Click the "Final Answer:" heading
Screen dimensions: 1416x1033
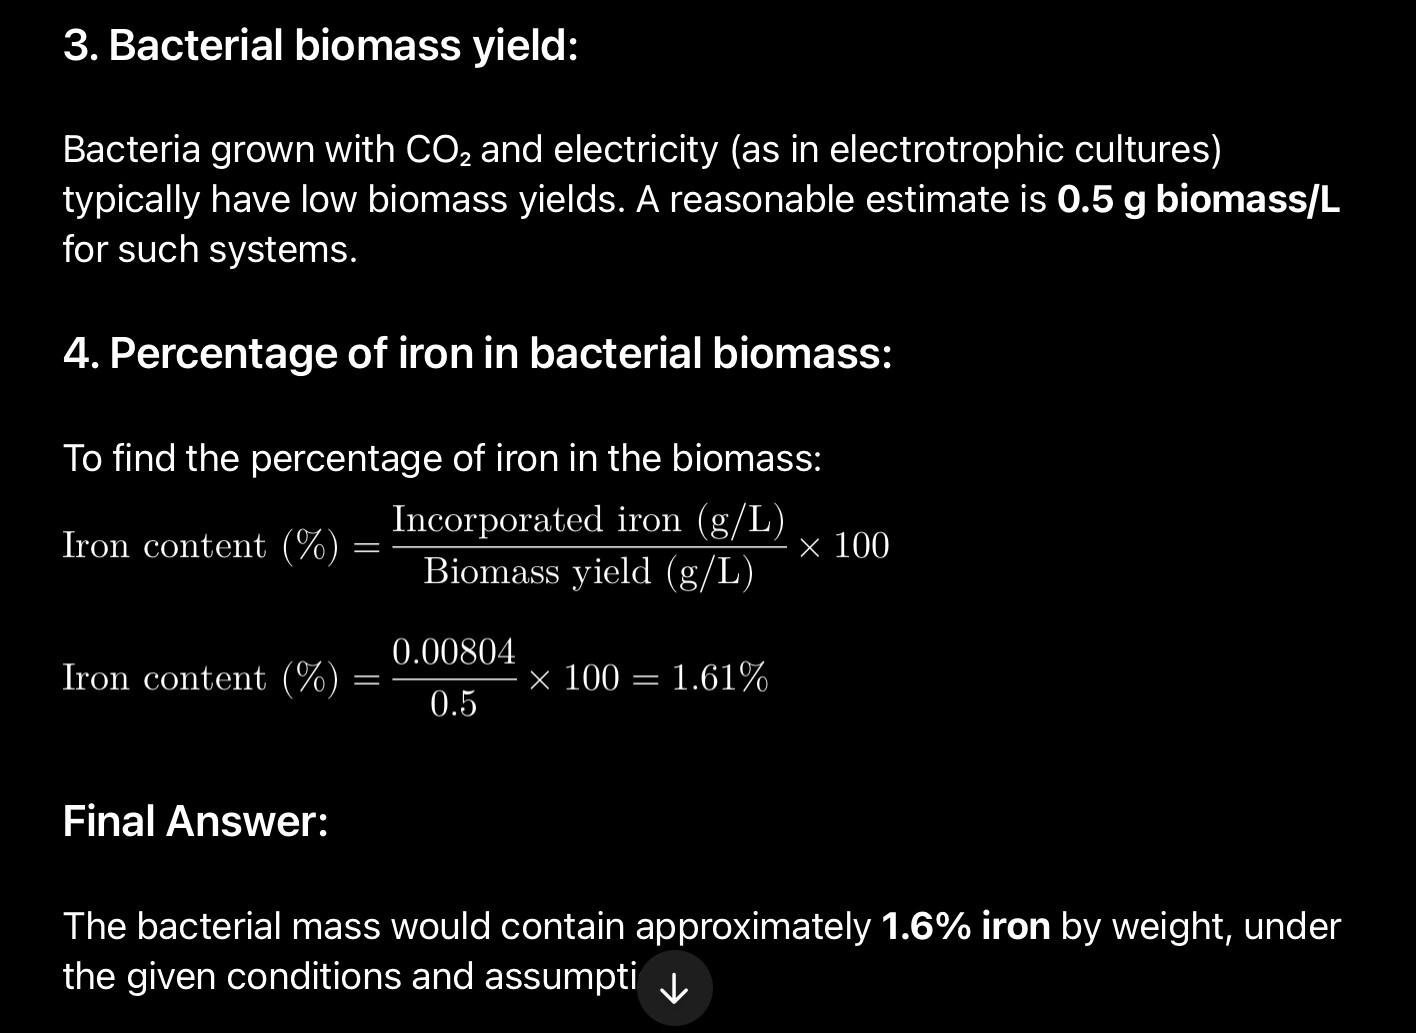click(195, 821)
